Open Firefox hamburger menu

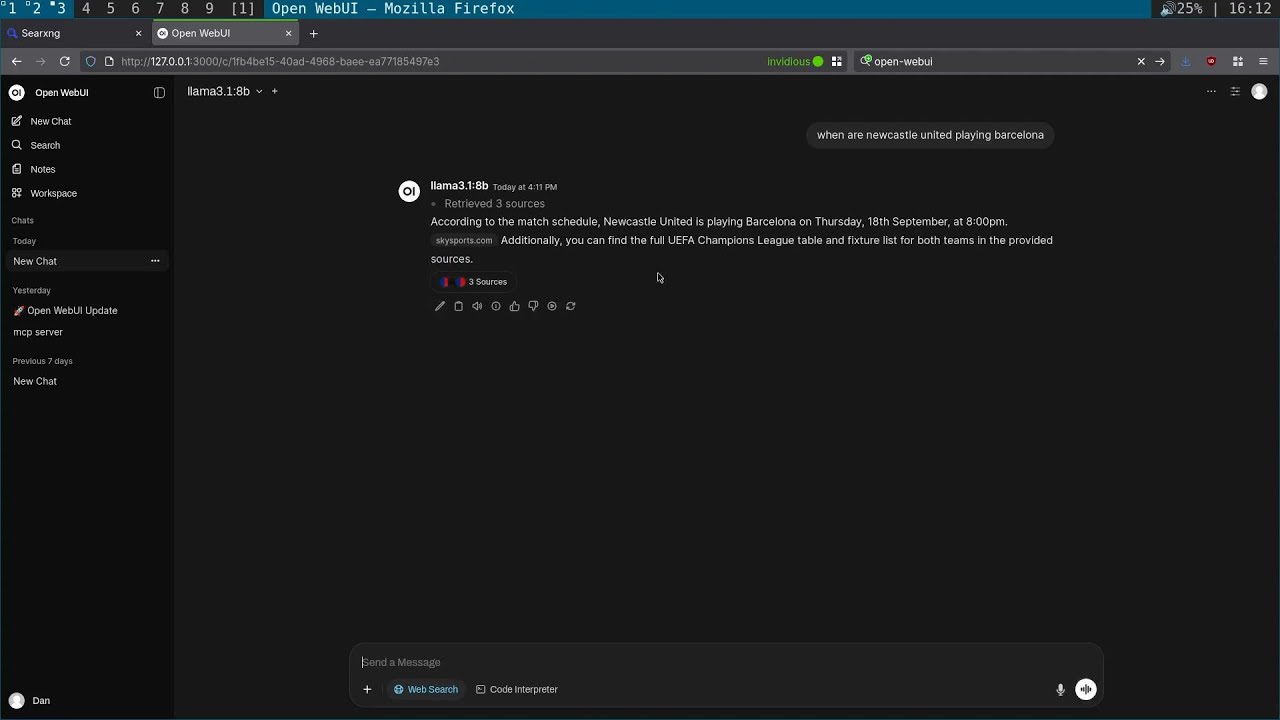[1263, 61]
